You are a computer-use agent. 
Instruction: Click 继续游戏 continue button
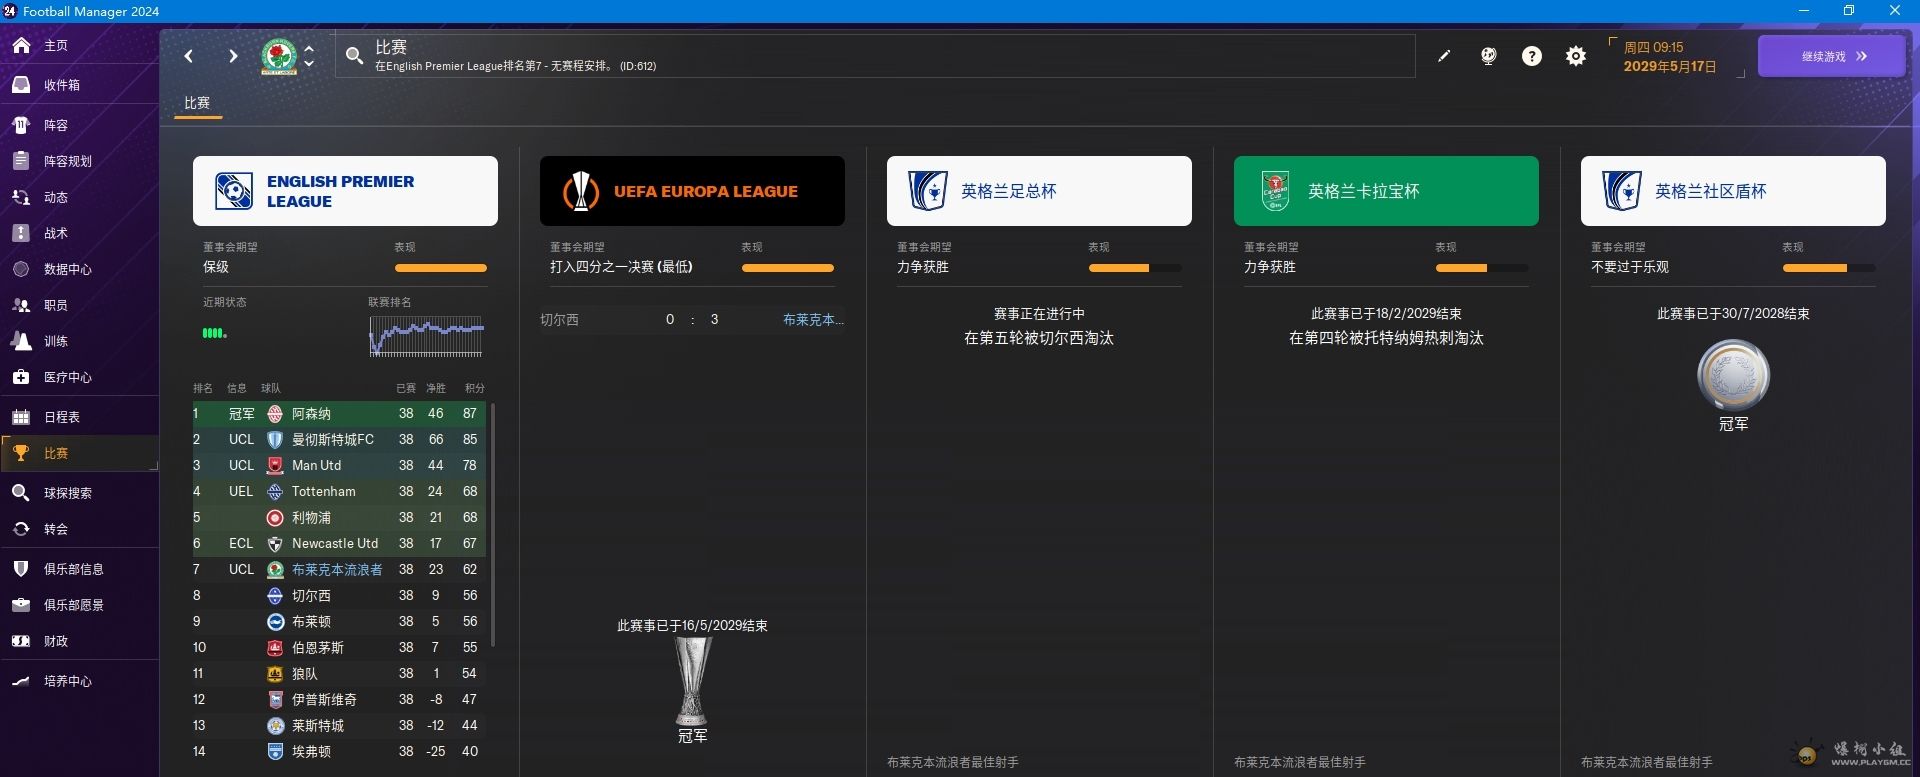click(1831, 56)
